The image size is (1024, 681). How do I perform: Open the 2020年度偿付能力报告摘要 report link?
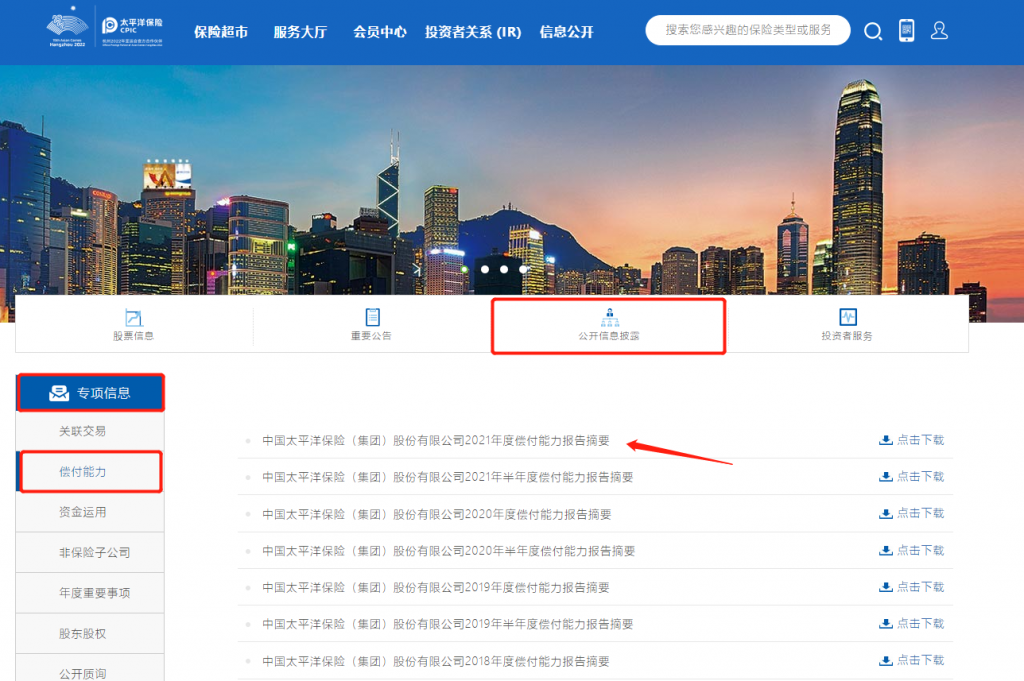click(436, 515)
